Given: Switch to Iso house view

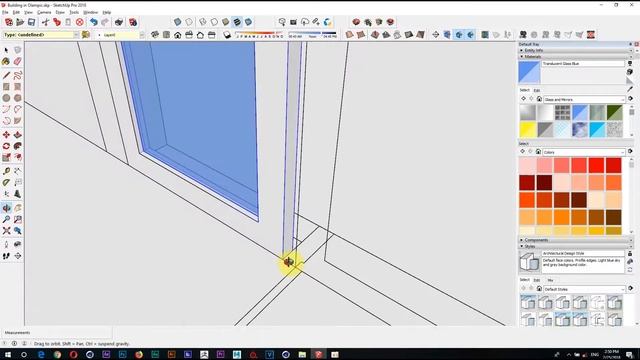Looking at the screenshot, I should pos(155,35).
